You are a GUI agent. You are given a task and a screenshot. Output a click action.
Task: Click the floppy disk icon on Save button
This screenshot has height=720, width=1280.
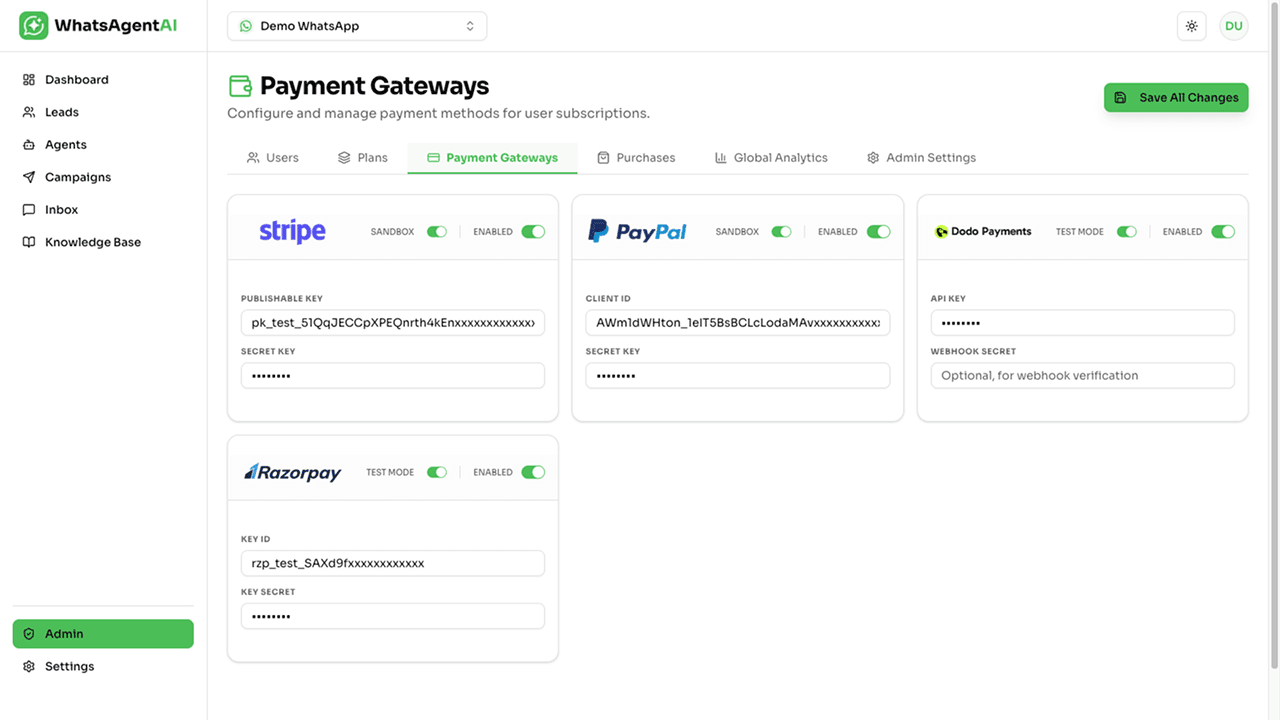point(1120,97)
